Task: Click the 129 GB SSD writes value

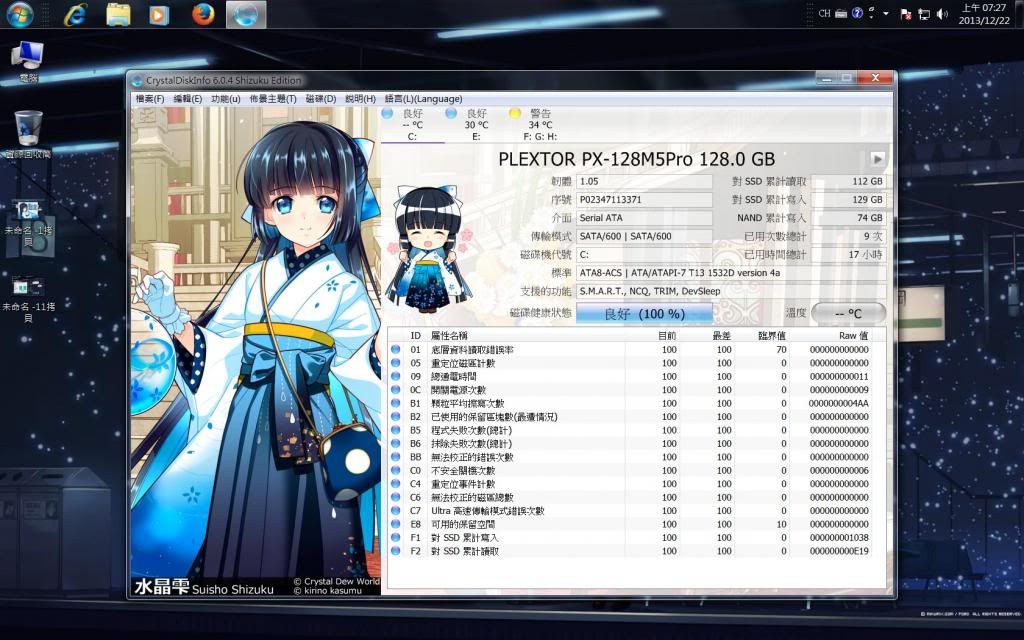Action: [848, 200]
